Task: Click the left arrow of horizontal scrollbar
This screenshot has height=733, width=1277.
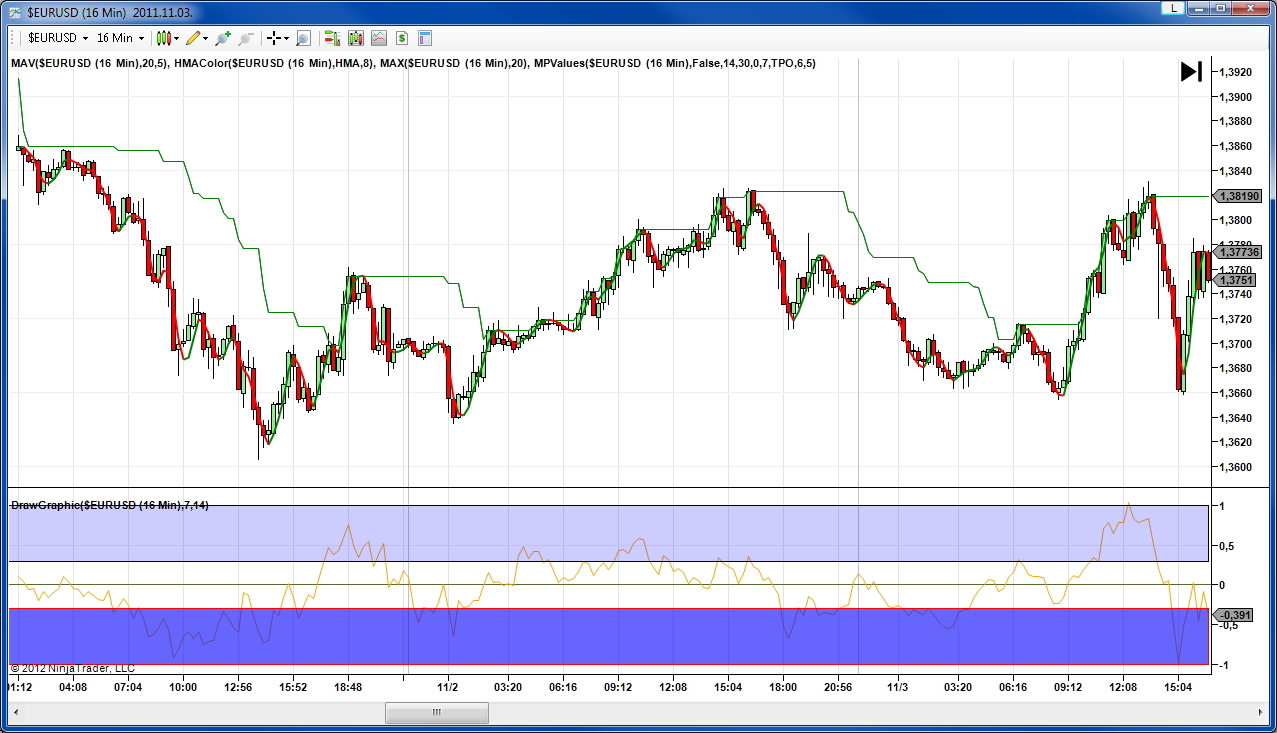Action: 17,712
